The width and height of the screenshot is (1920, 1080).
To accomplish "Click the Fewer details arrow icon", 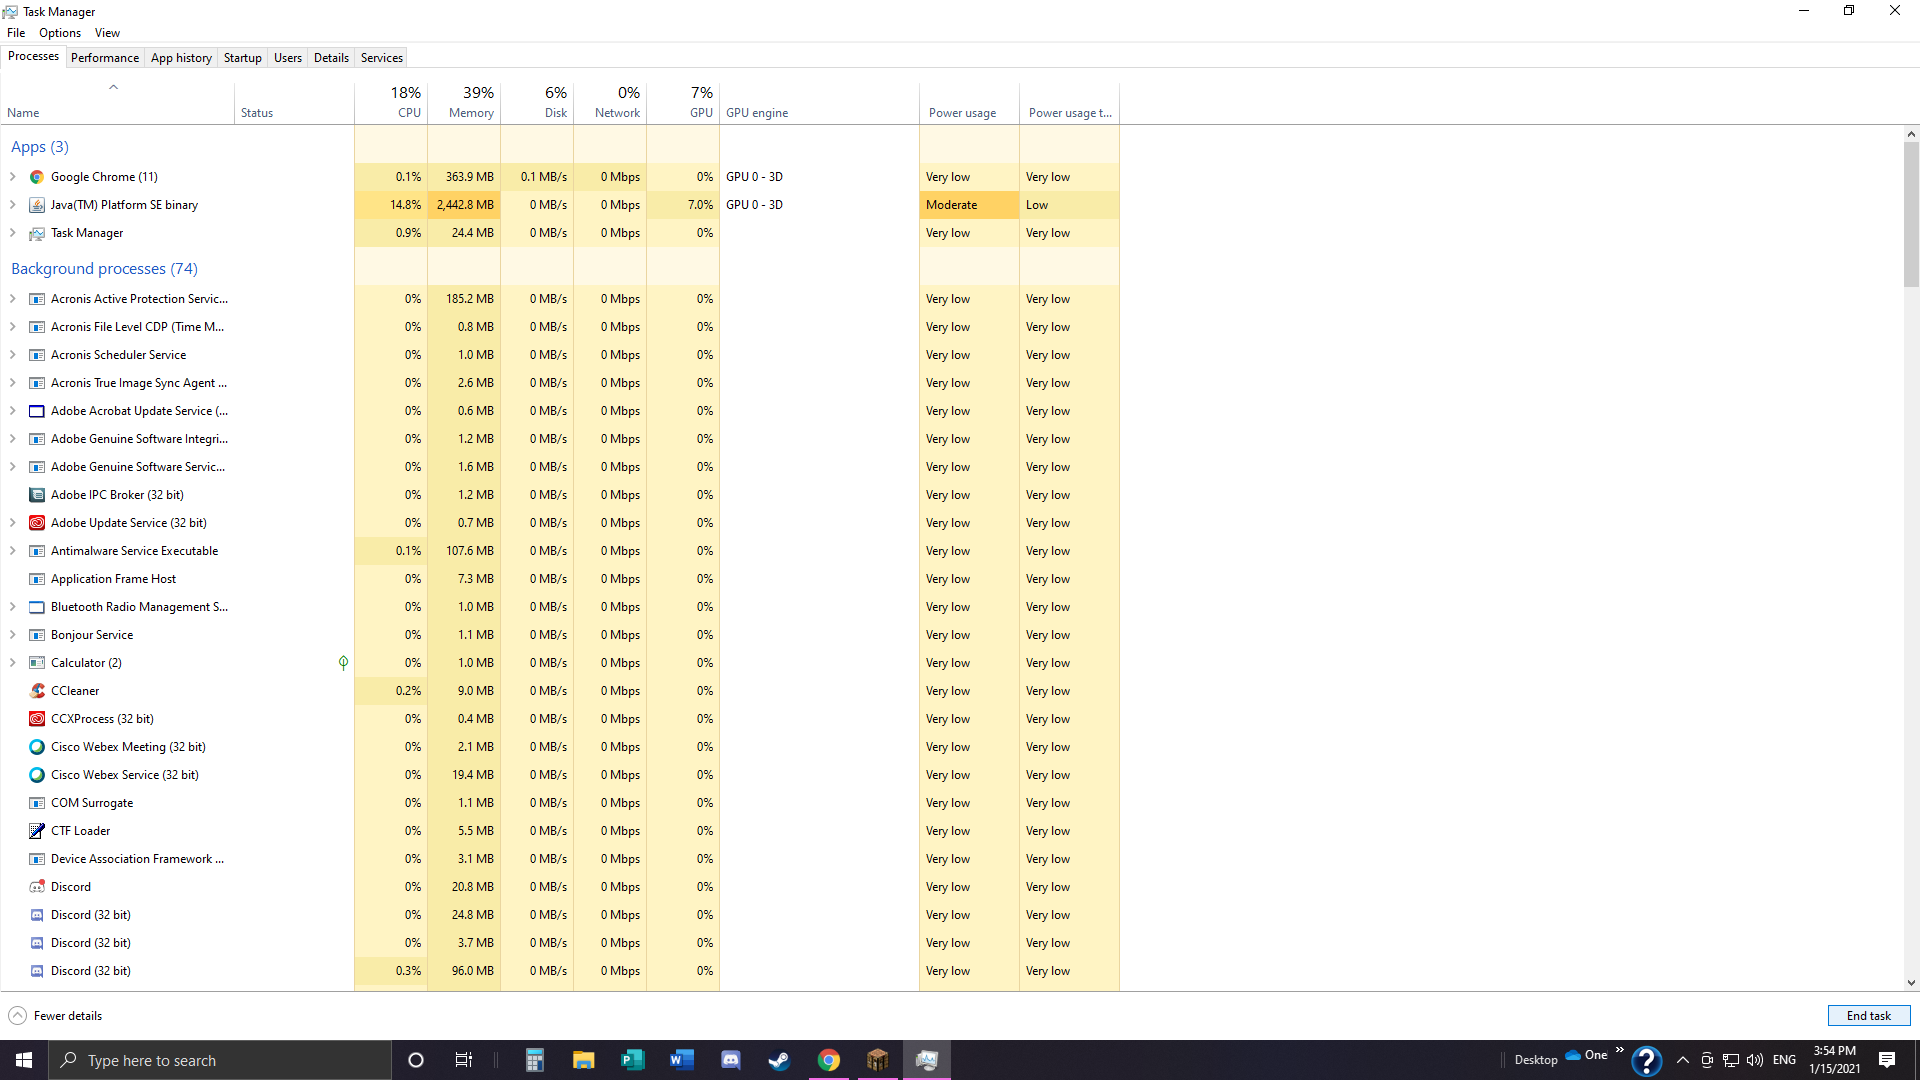I will [17, 1016].
